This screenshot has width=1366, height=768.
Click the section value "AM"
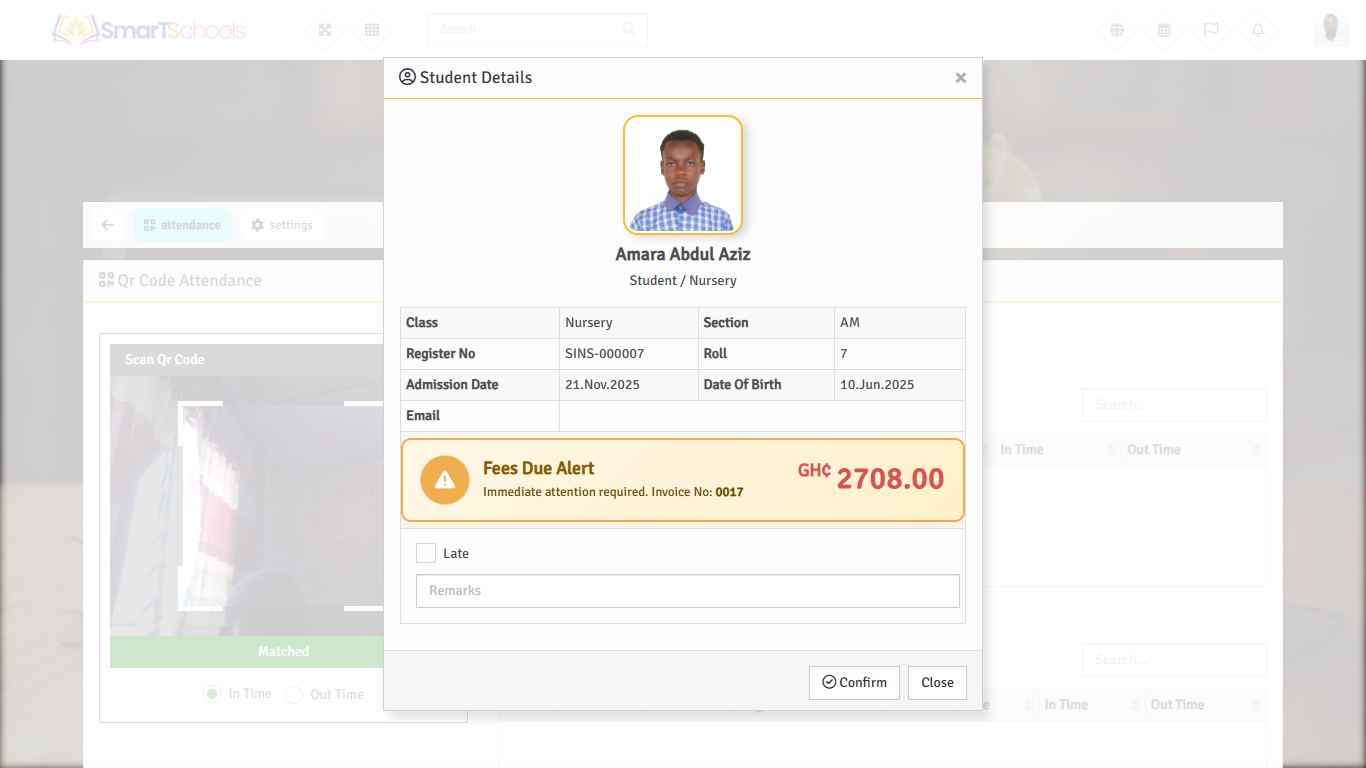(x=850, y=323)
